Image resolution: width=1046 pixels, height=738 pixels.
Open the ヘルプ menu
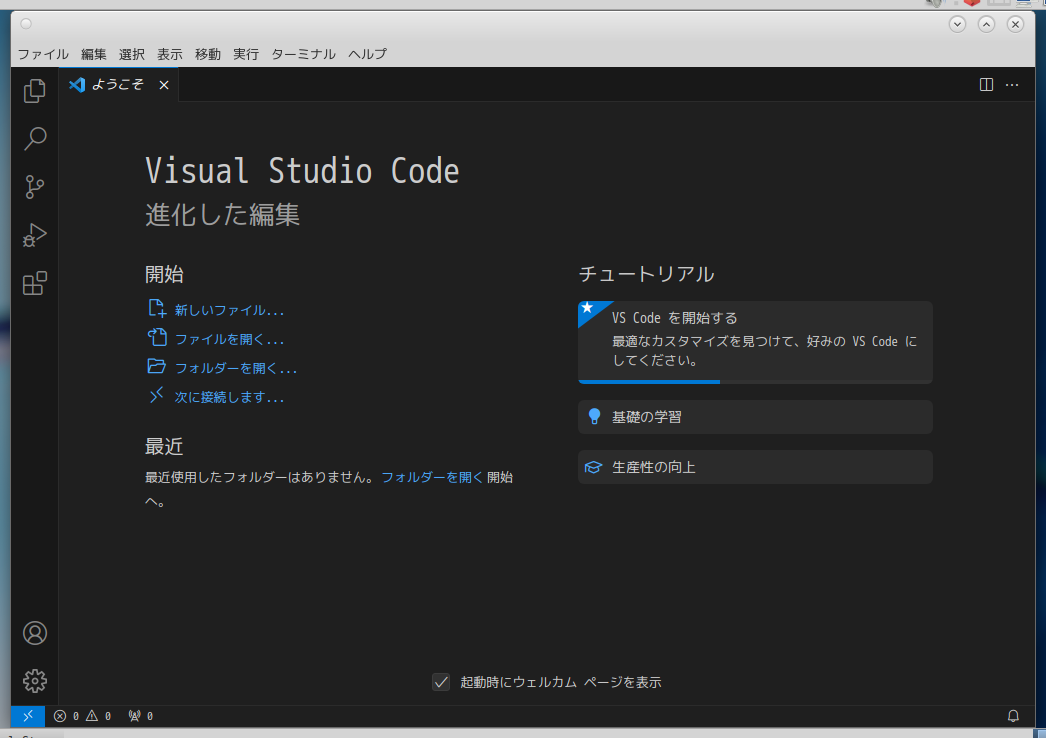[x=367, y=54]
